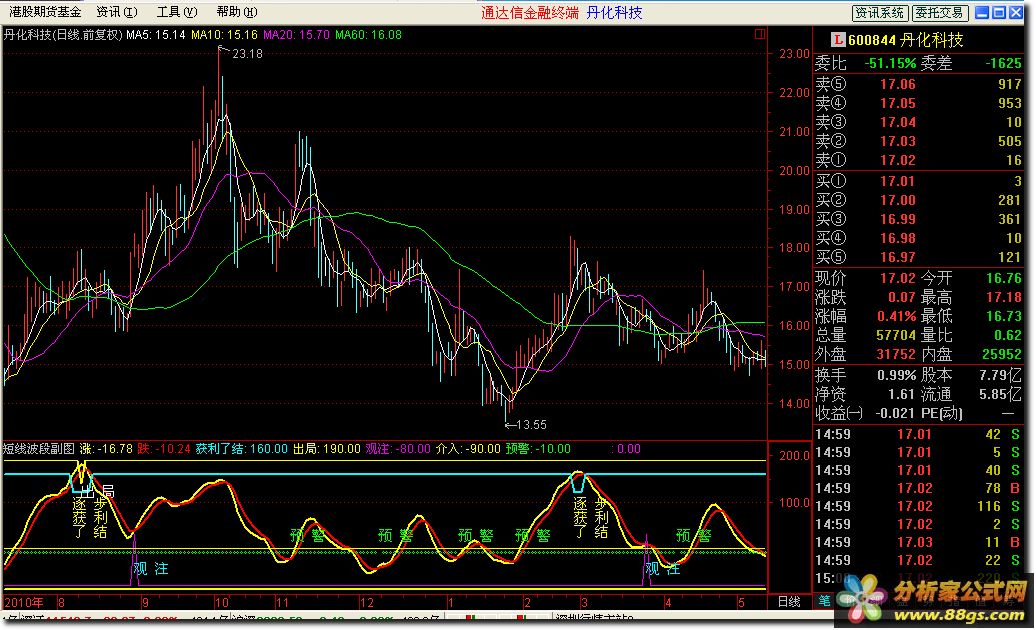Click the 20.00 price axis label

pyautogui.click(x=794, y=171)
